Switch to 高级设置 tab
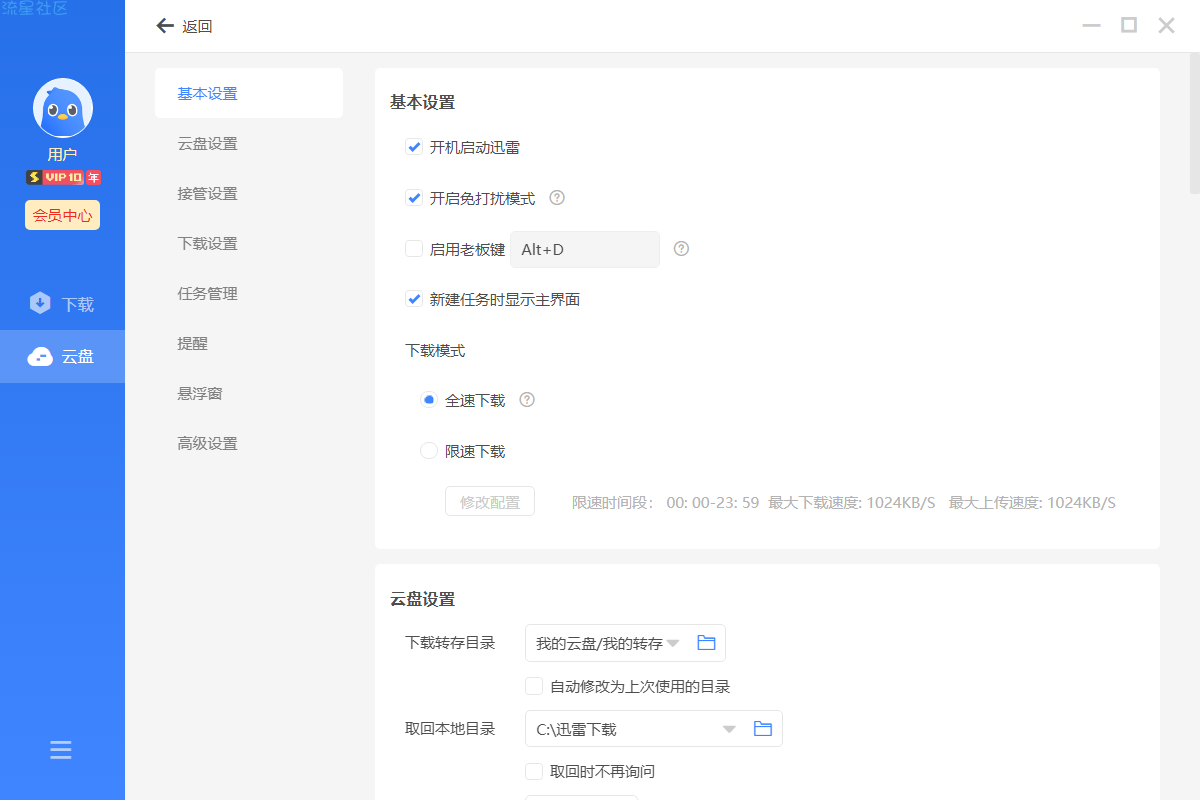The height and width of the screenshot is (800, 1200). coord(249,443)
